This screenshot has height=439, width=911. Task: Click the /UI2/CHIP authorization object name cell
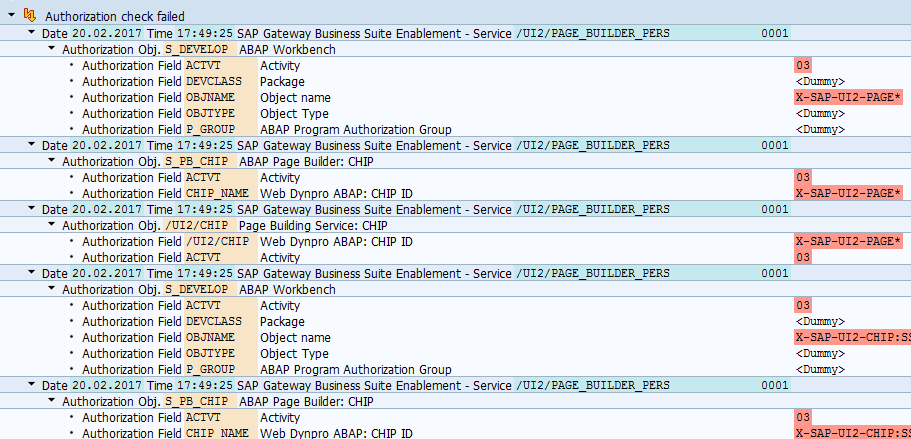(x=200, y=225)
